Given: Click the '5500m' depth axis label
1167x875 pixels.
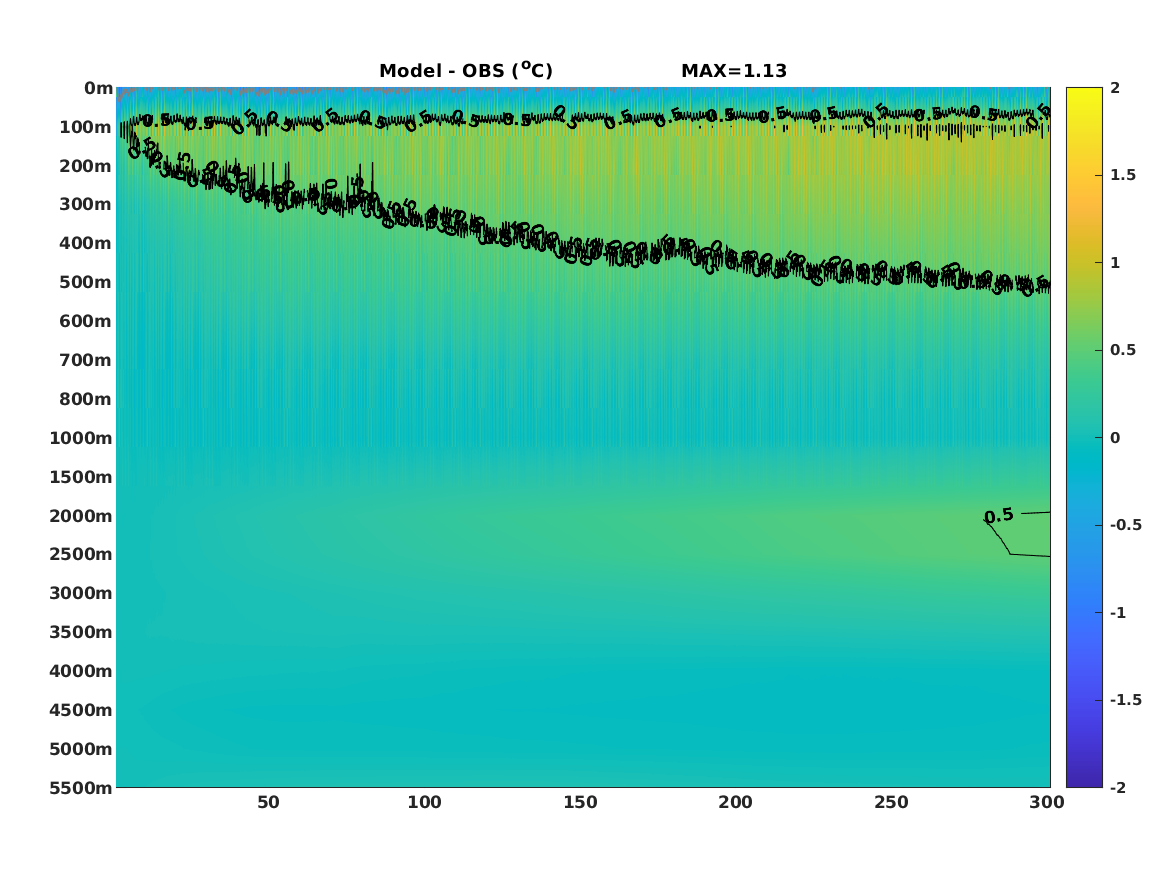Looking at the screenshot, I should [x=81, y=788].
